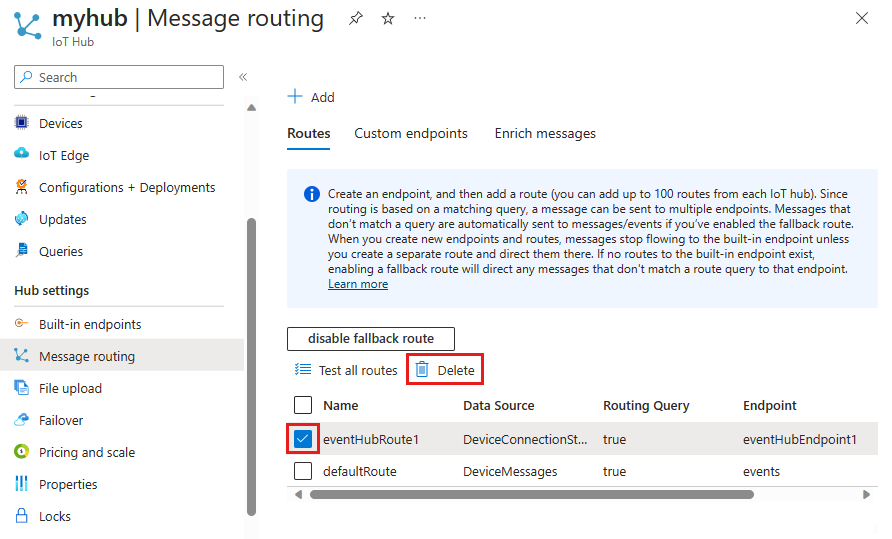This screenshot has height=539, width=892.
Task: Switch to the Enrich messages tab
Action: [545, 133]
